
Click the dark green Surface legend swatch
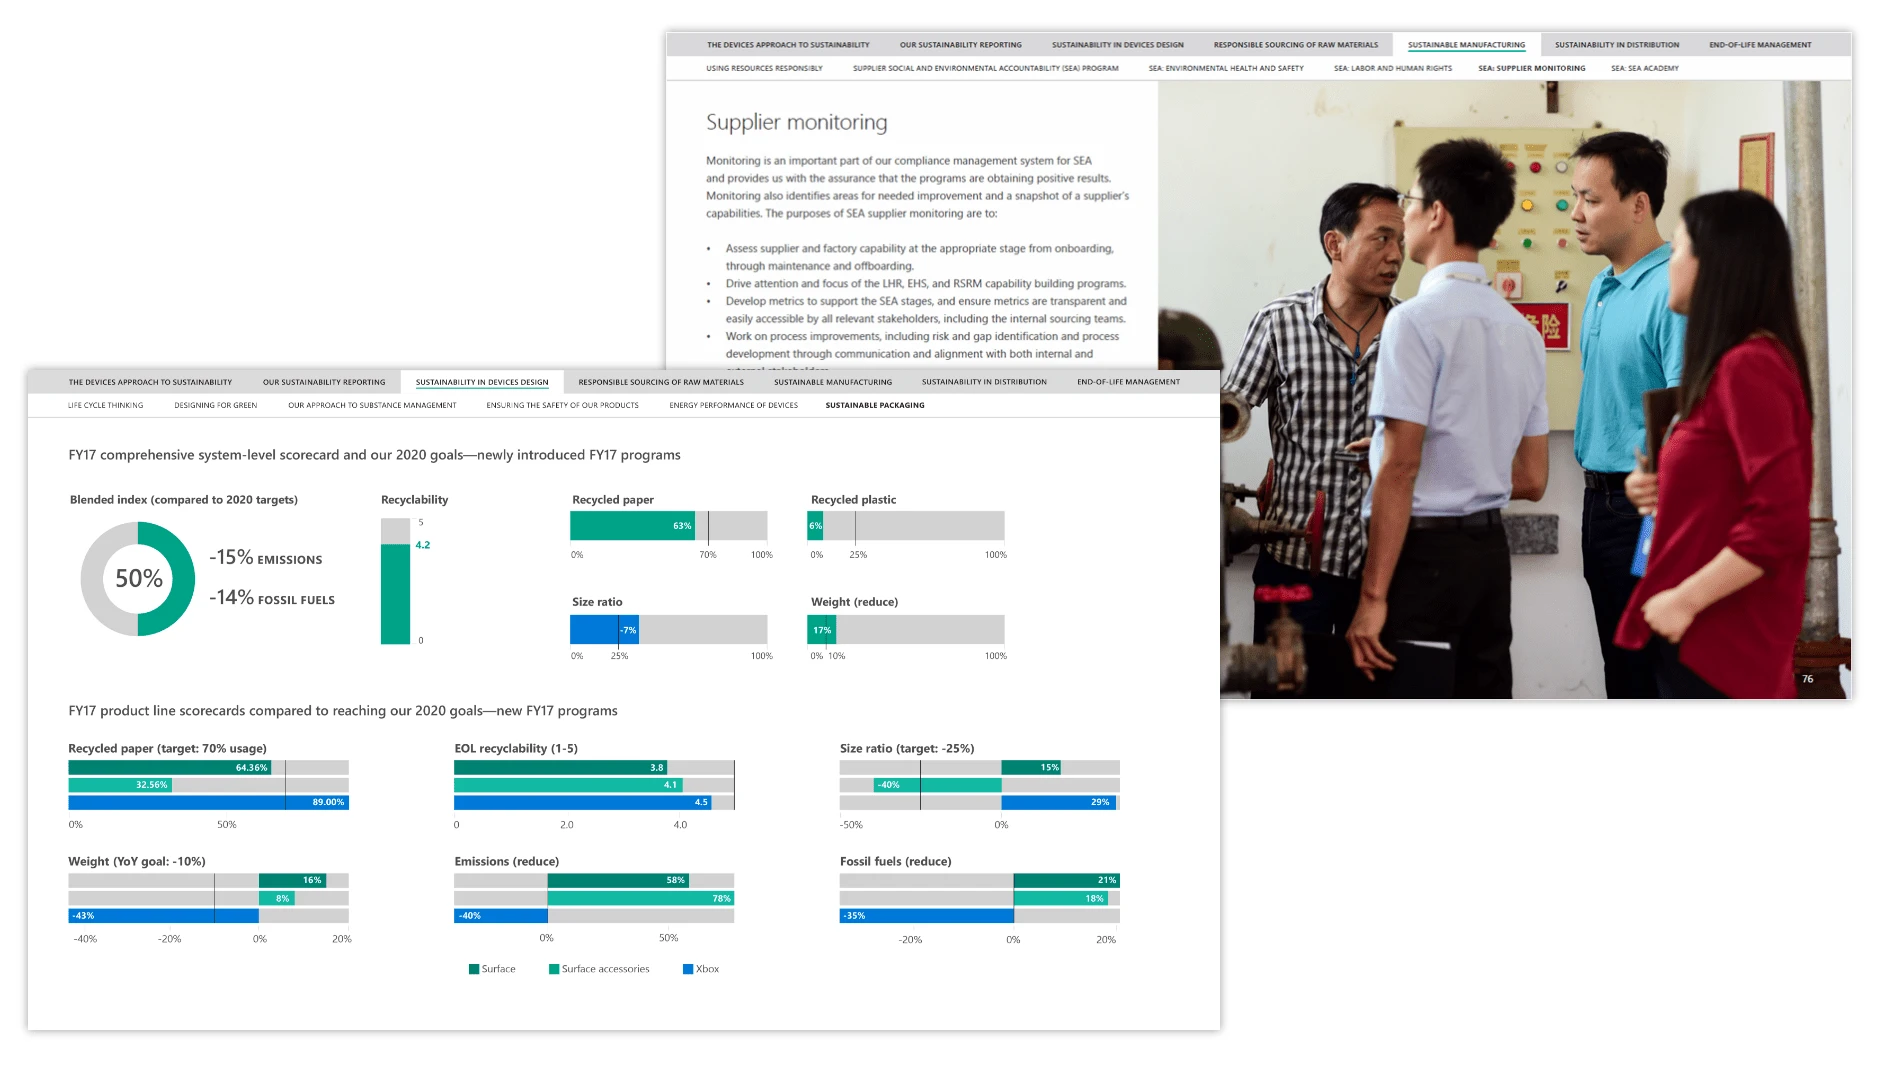pos(474,969)
